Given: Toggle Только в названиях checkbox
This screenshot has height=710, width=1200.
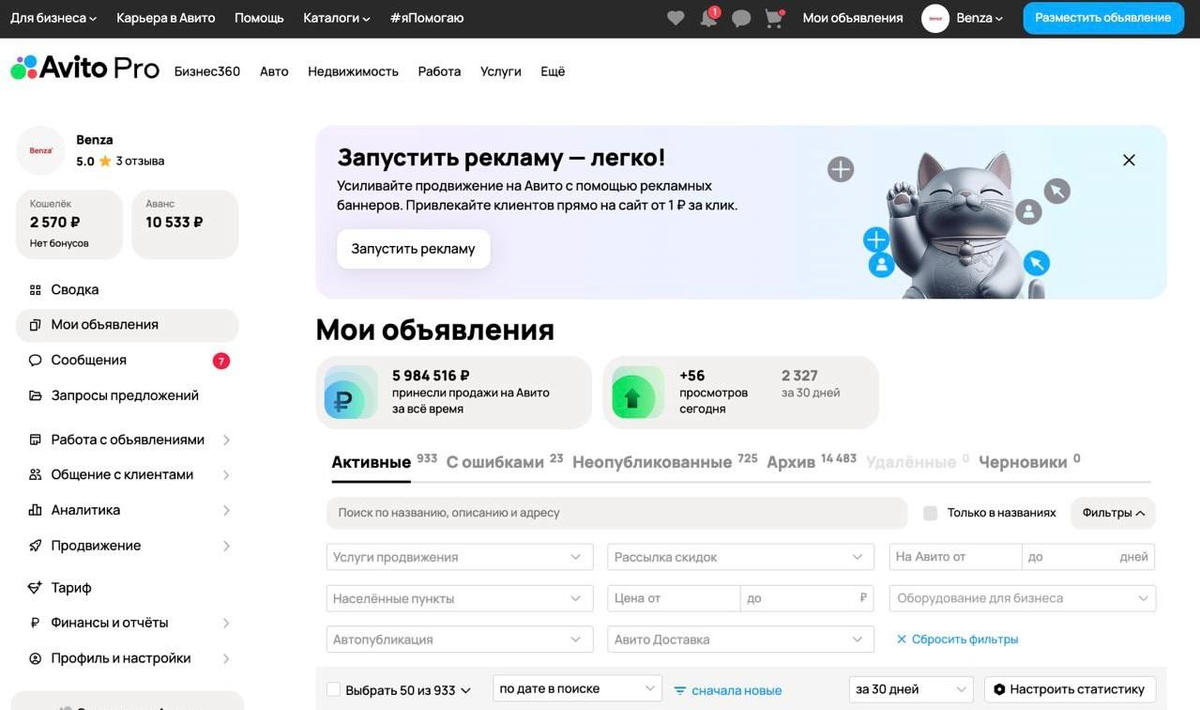Looking at the screenshot, I should pos(931,513).
